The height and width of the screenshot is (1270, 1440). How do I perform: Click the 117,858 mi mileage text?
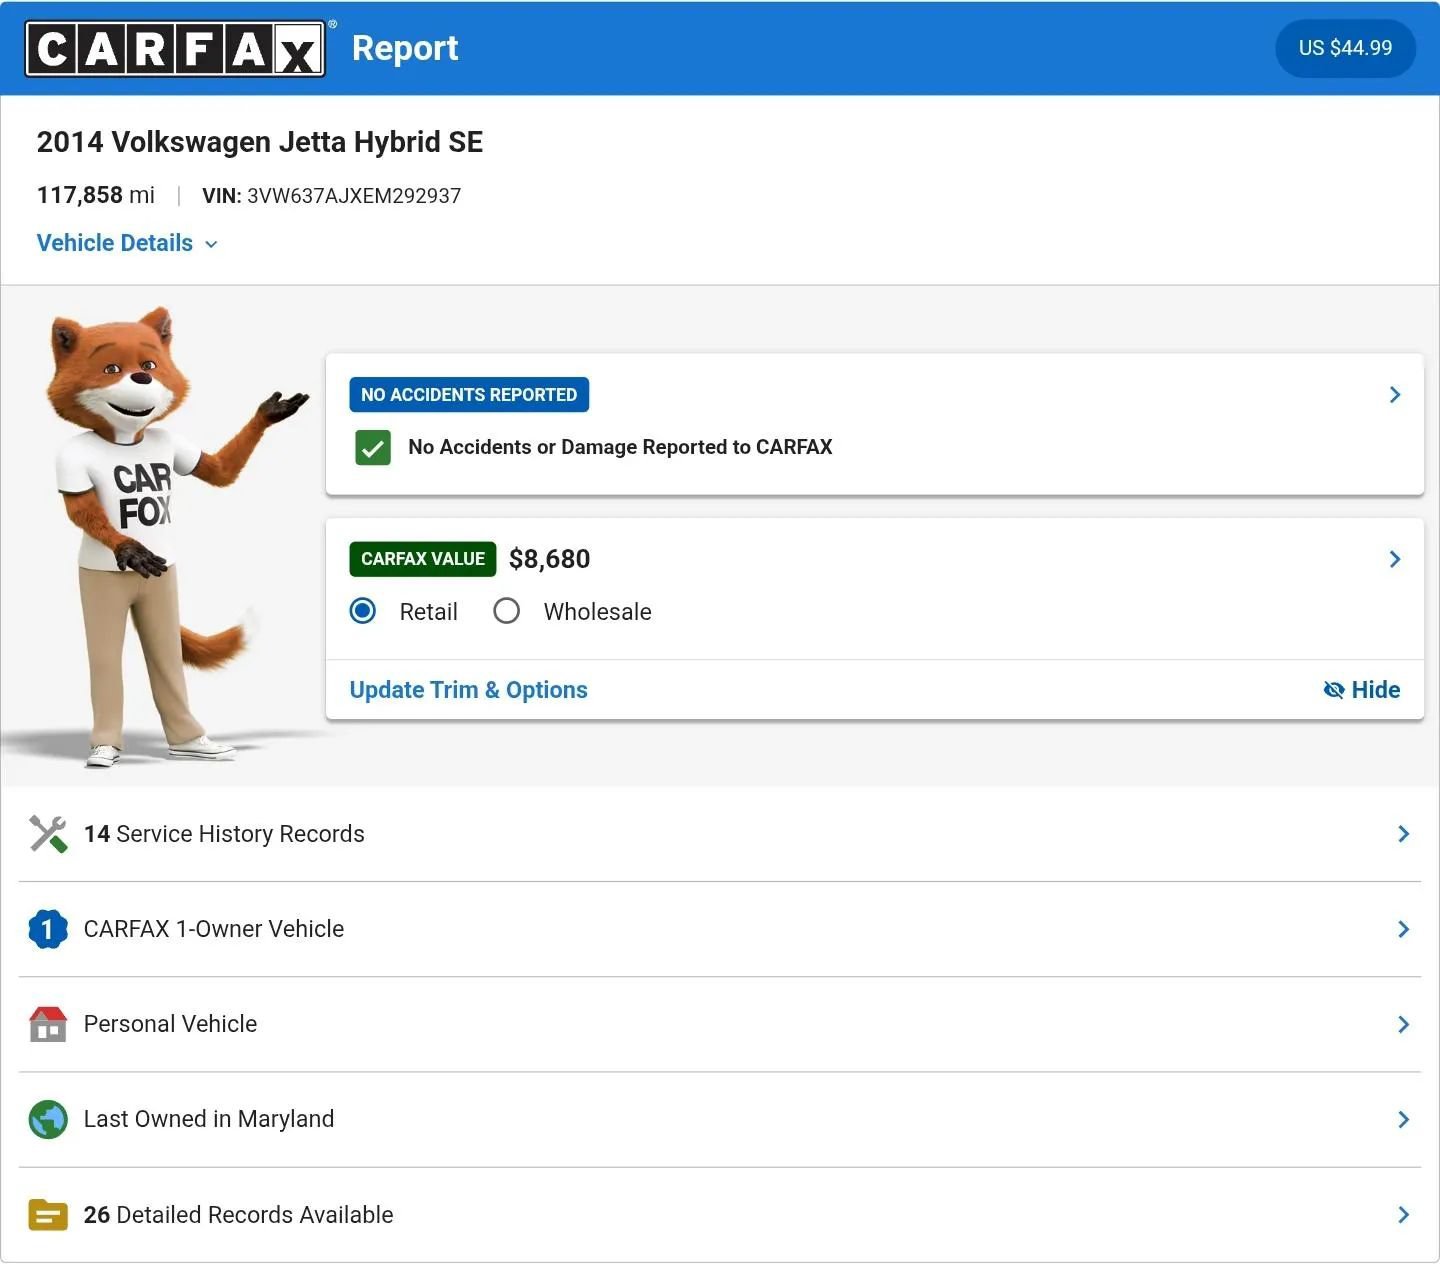click(x=96, y=195)
